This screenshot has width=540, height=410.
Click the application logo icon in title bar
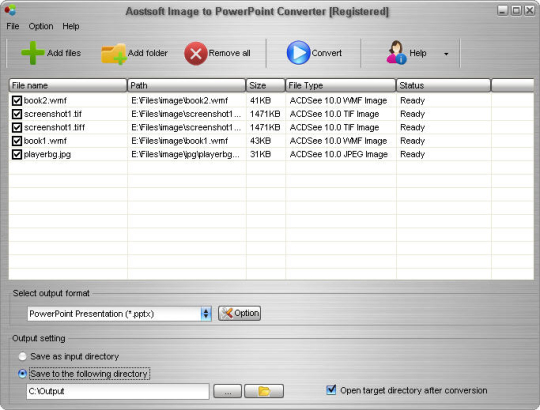pyautogui.click(x=10, y=10)
